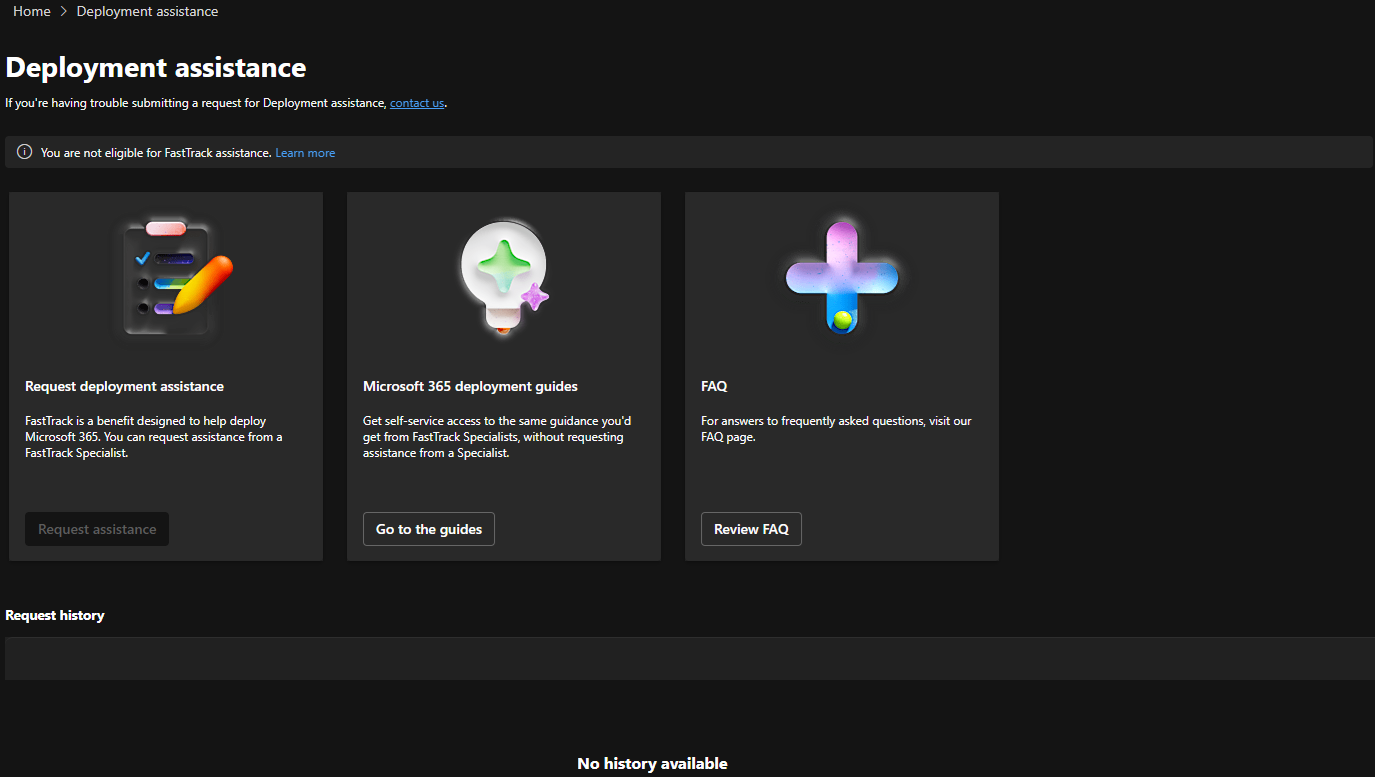This screenshot has height=777, width=1375.
Task: Open Learn more about FastTrack eligibility
Action: tap(305, 153)
